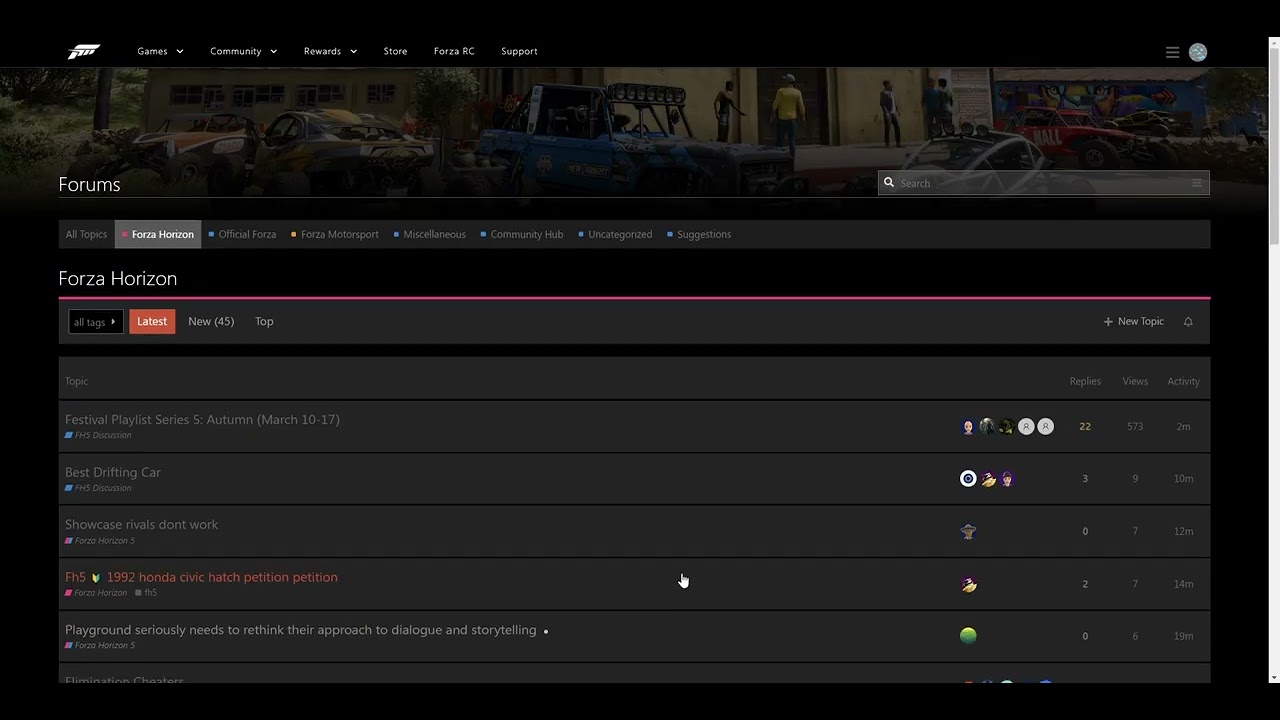Click the Forums page heading

coord(89,184)
